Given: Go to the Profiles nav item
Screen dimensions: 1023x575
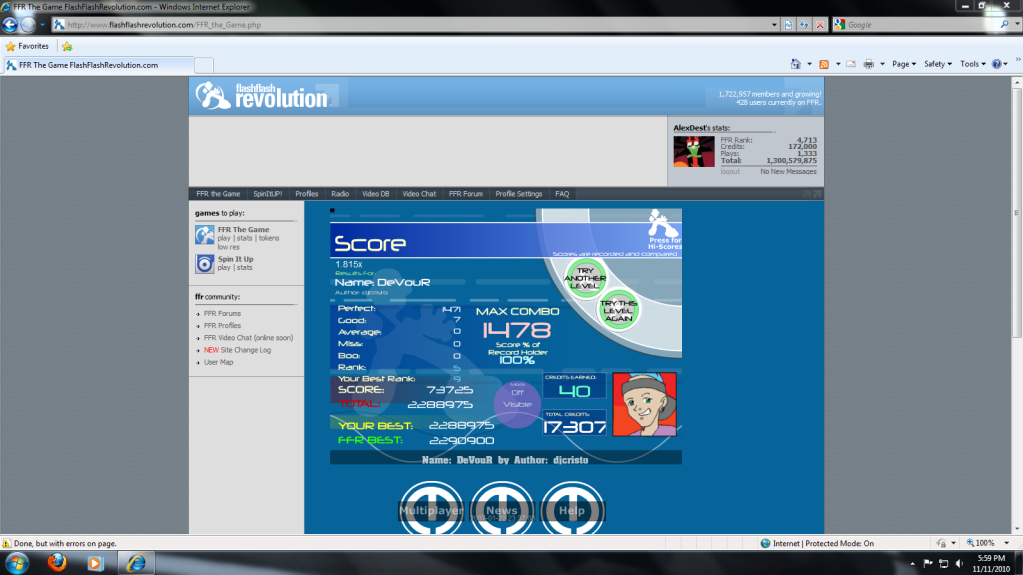Looking at the screenshot, I should click(x=307, y=194).
